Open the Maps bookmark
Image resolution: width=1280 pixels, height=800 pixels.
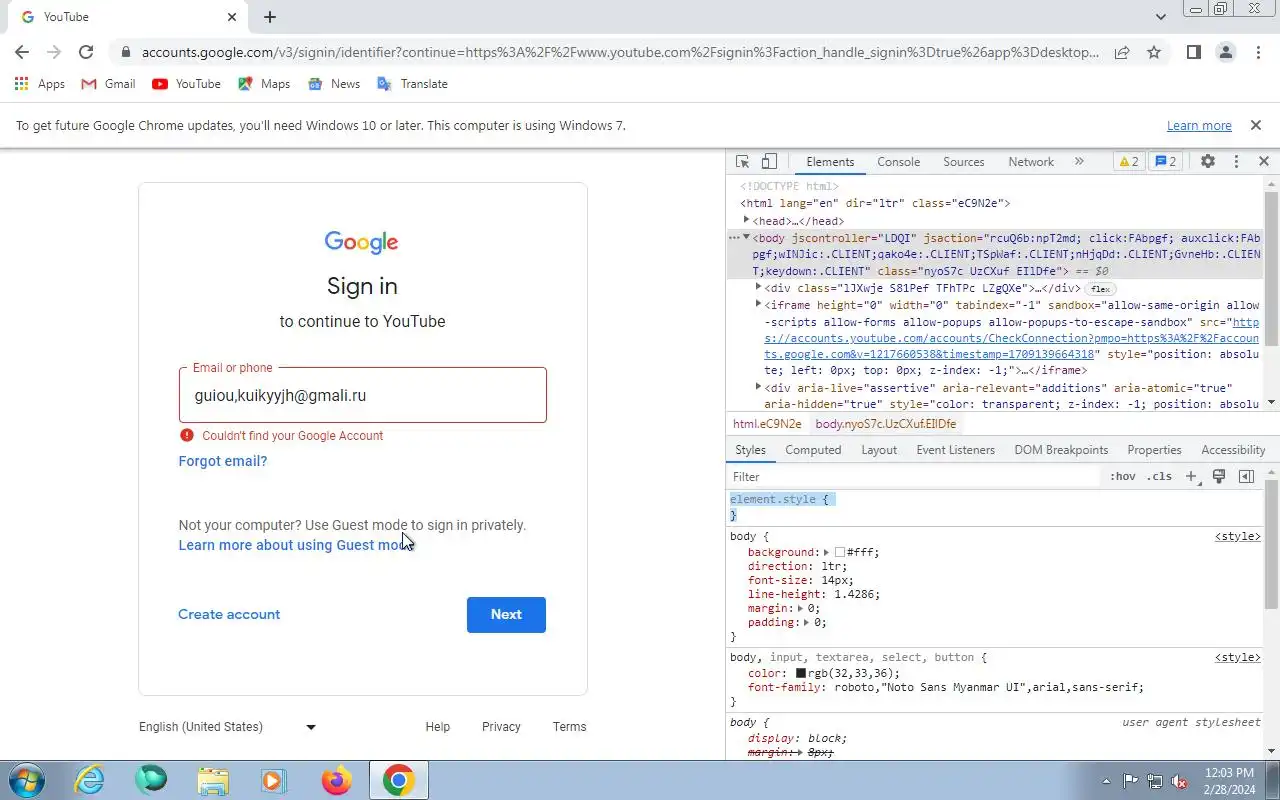click(264, 84)
